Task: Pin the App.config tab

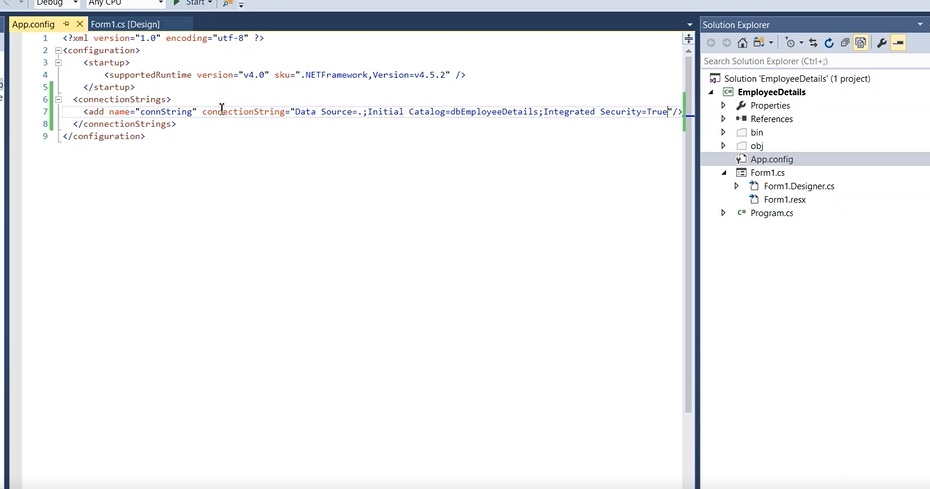Action: (66, 24)
